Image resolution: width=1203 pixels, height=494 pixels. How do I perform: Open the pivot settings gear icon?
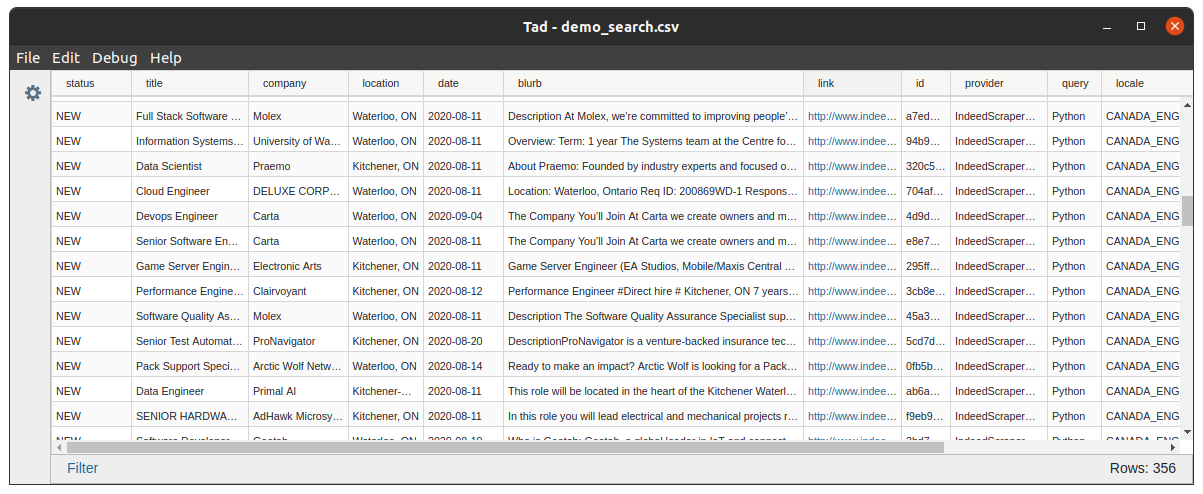click(x=33, y=93)
